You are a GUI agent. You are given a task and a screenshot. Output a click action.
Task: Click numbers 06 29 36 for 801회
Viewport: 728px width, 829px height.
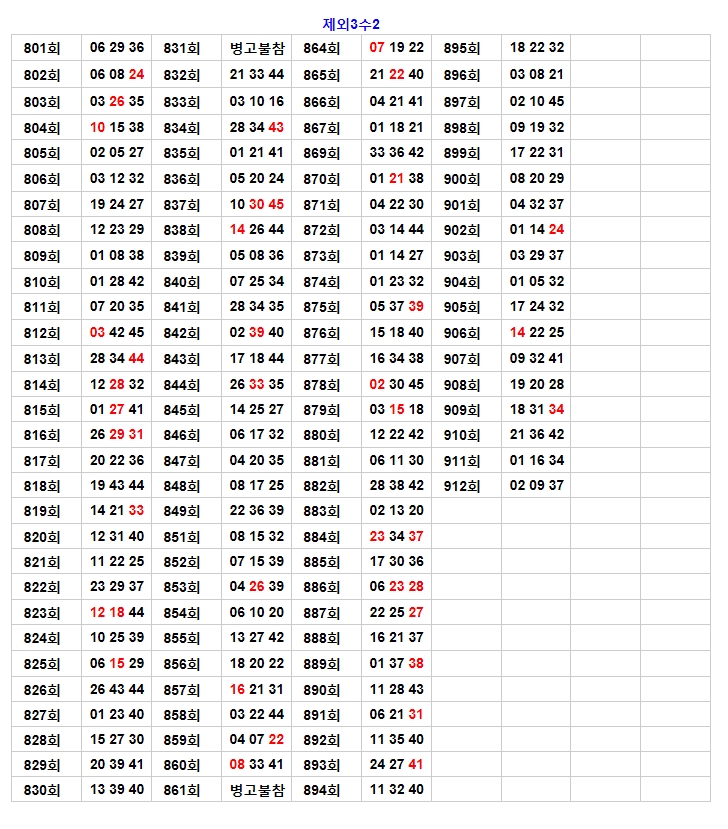click(116, 48)
